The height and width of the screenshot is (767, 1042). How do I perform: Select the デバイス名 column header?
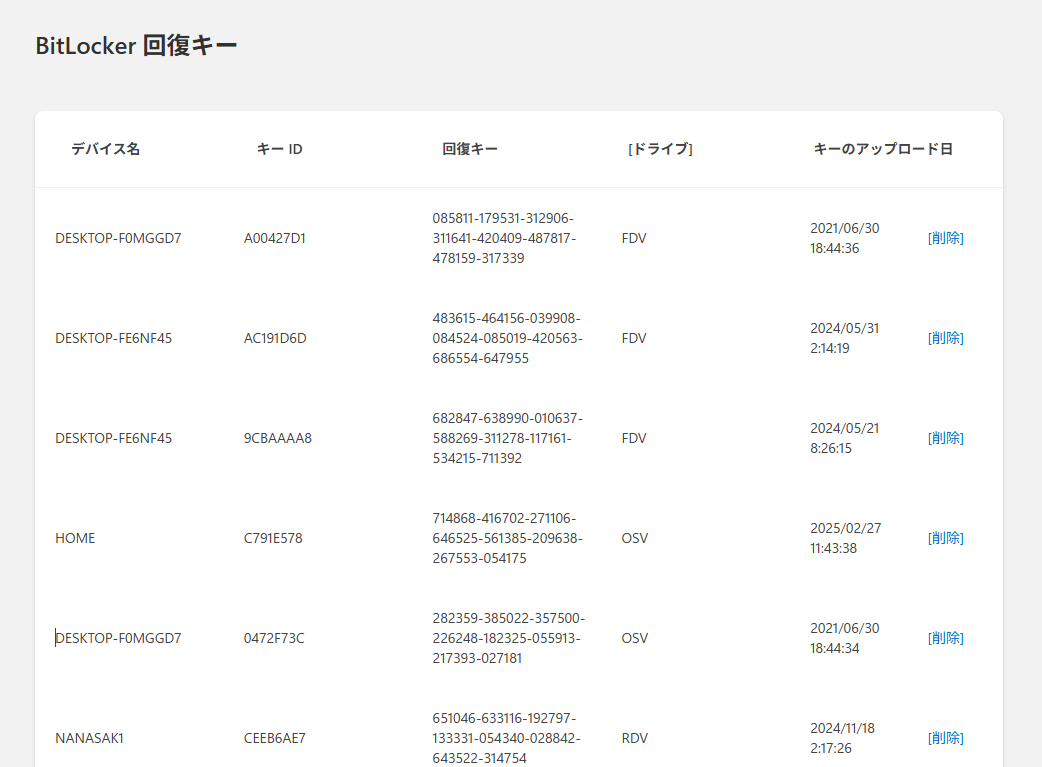105,148
